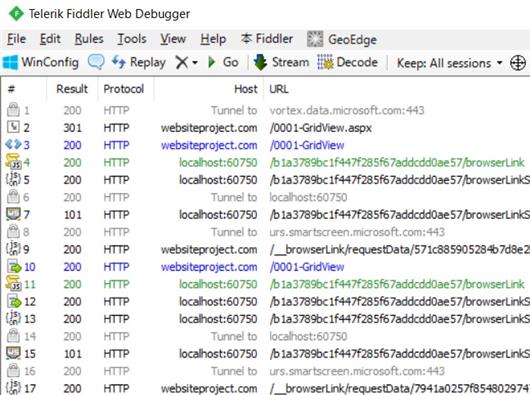
Task: Sort by the # column header
Action: [11, 89]
